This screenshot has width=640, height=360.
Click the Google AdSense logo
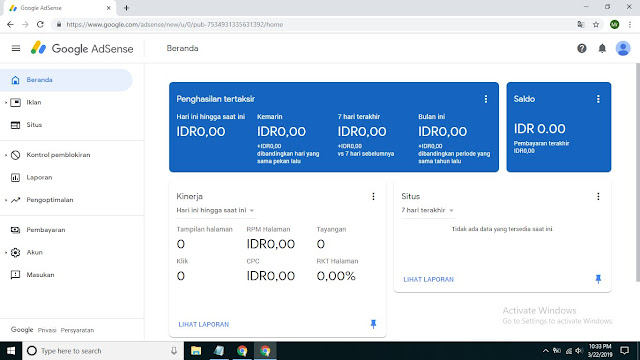point(82,49)
